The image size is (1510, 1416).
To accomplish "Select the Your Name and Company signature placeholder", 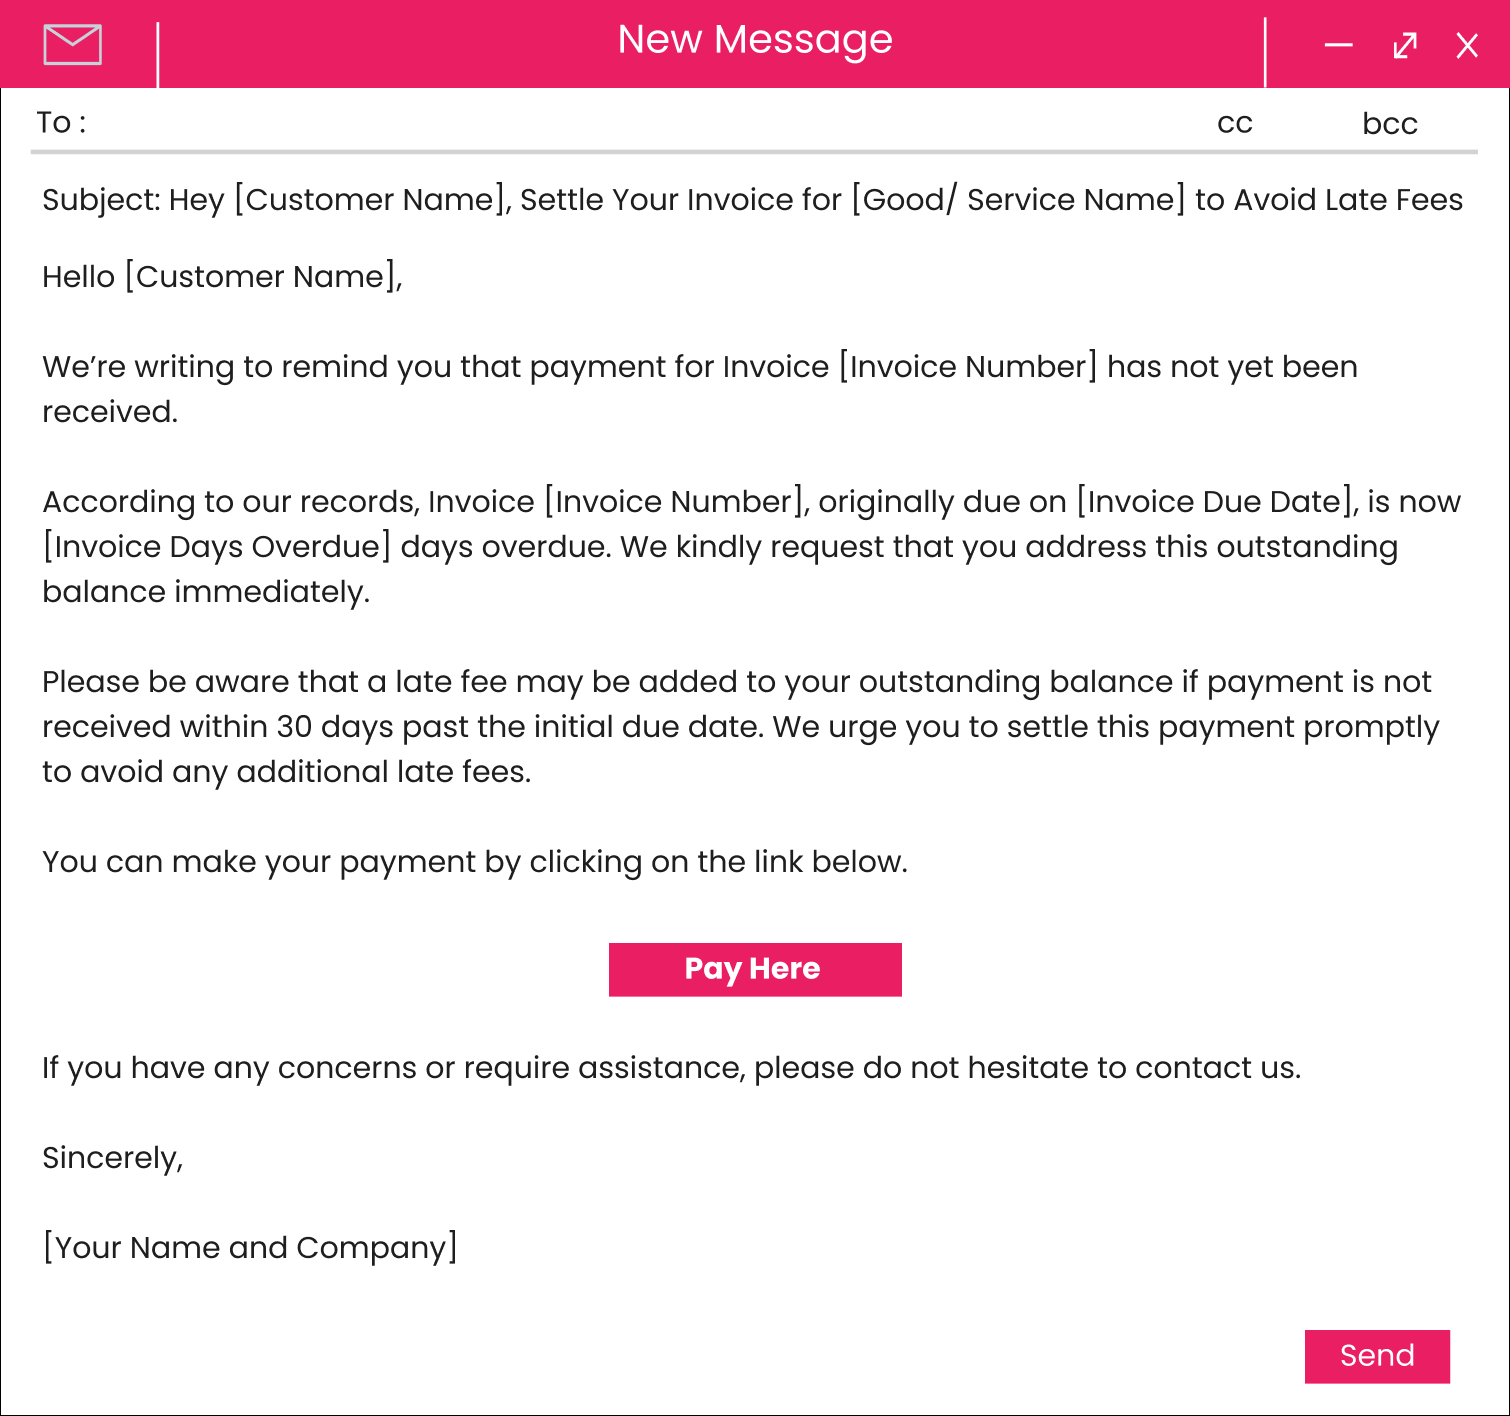I will click(x=249, y=1247).
